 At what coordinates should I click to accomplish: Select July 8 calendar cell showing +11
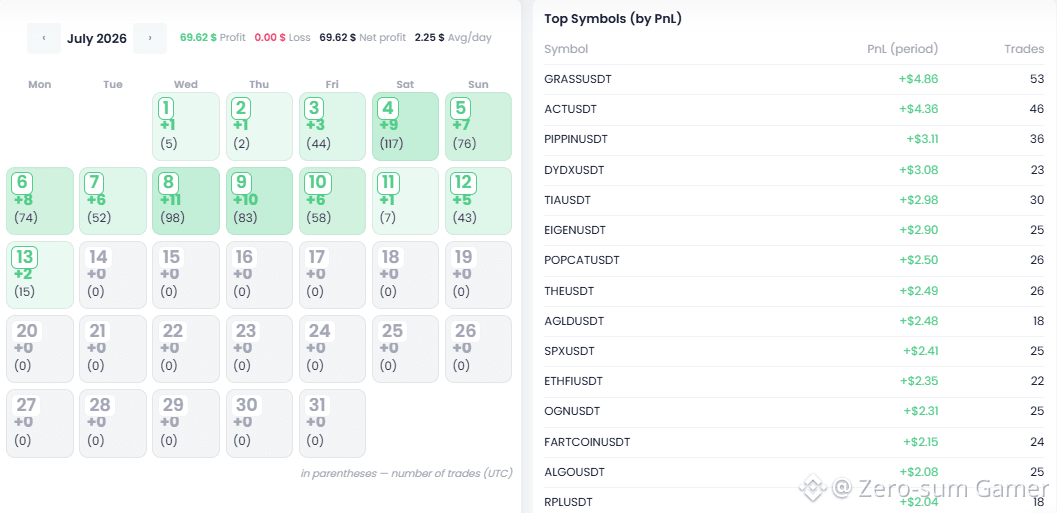[x=186, y=201]
